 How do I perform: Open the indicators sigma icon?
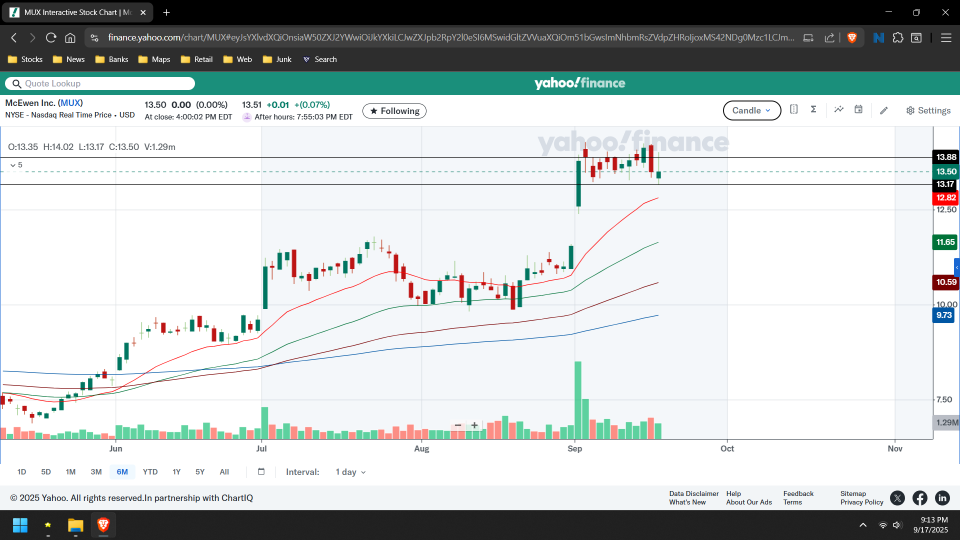[x=814, y=110]
